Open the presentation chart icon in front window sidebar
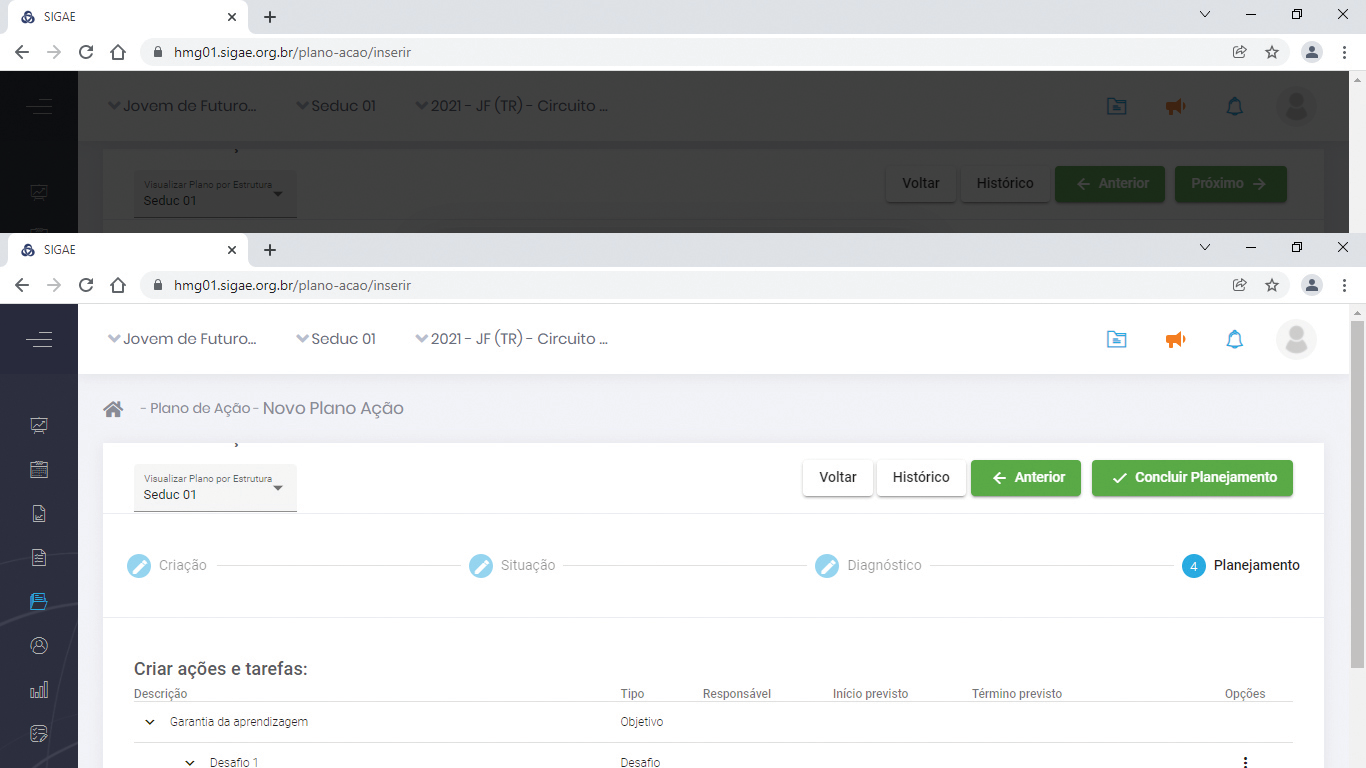 (x=39, y=425)
